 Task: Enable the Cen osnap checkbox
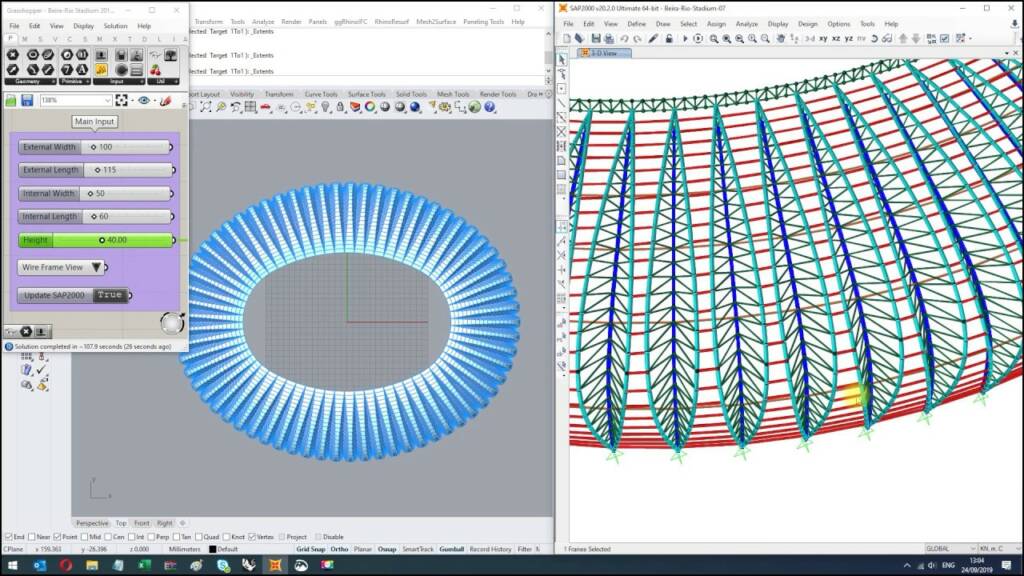click(x=108, y=537)
